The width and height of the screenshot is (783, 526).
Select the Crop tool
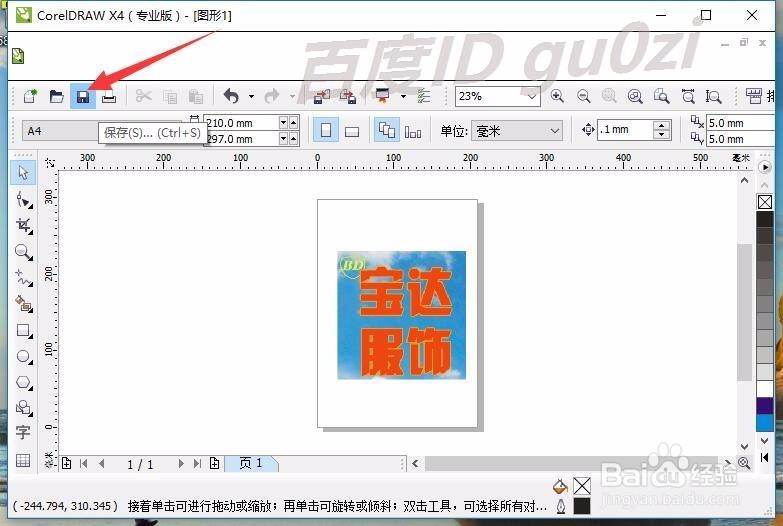click(x=23, y=226)
